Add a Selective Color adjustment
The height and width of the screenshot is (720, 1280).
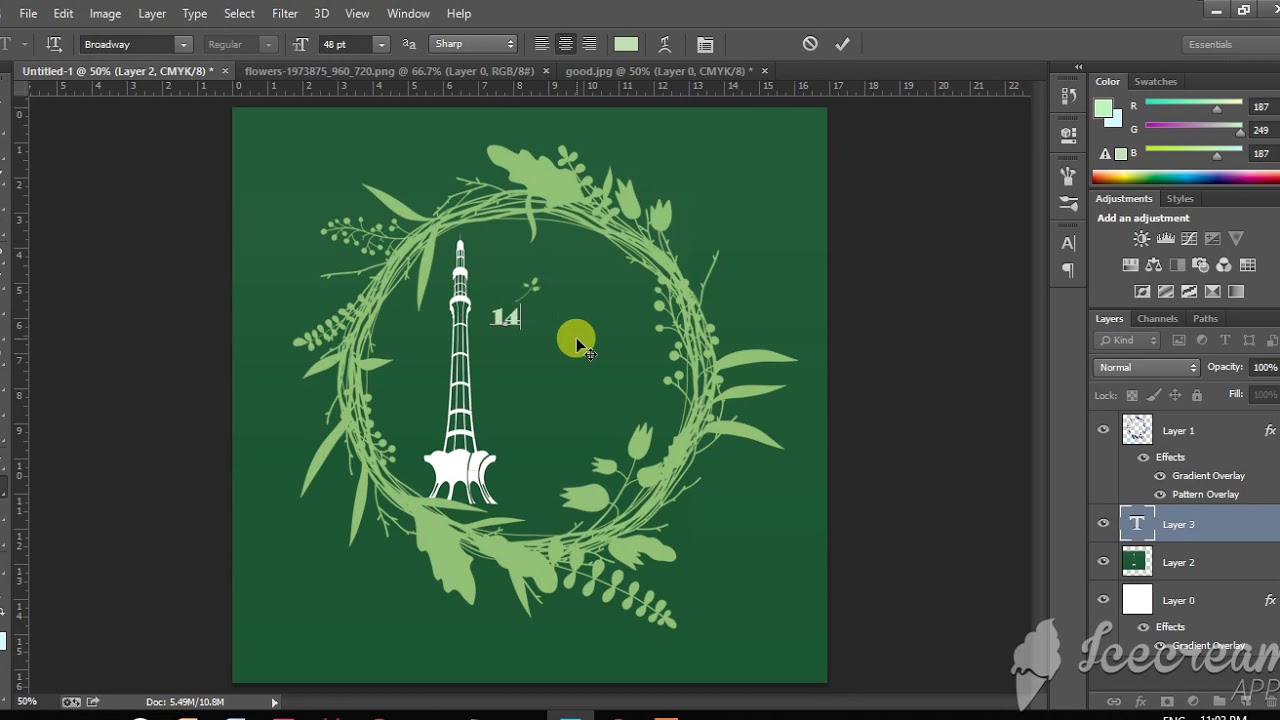point(1212,292)
